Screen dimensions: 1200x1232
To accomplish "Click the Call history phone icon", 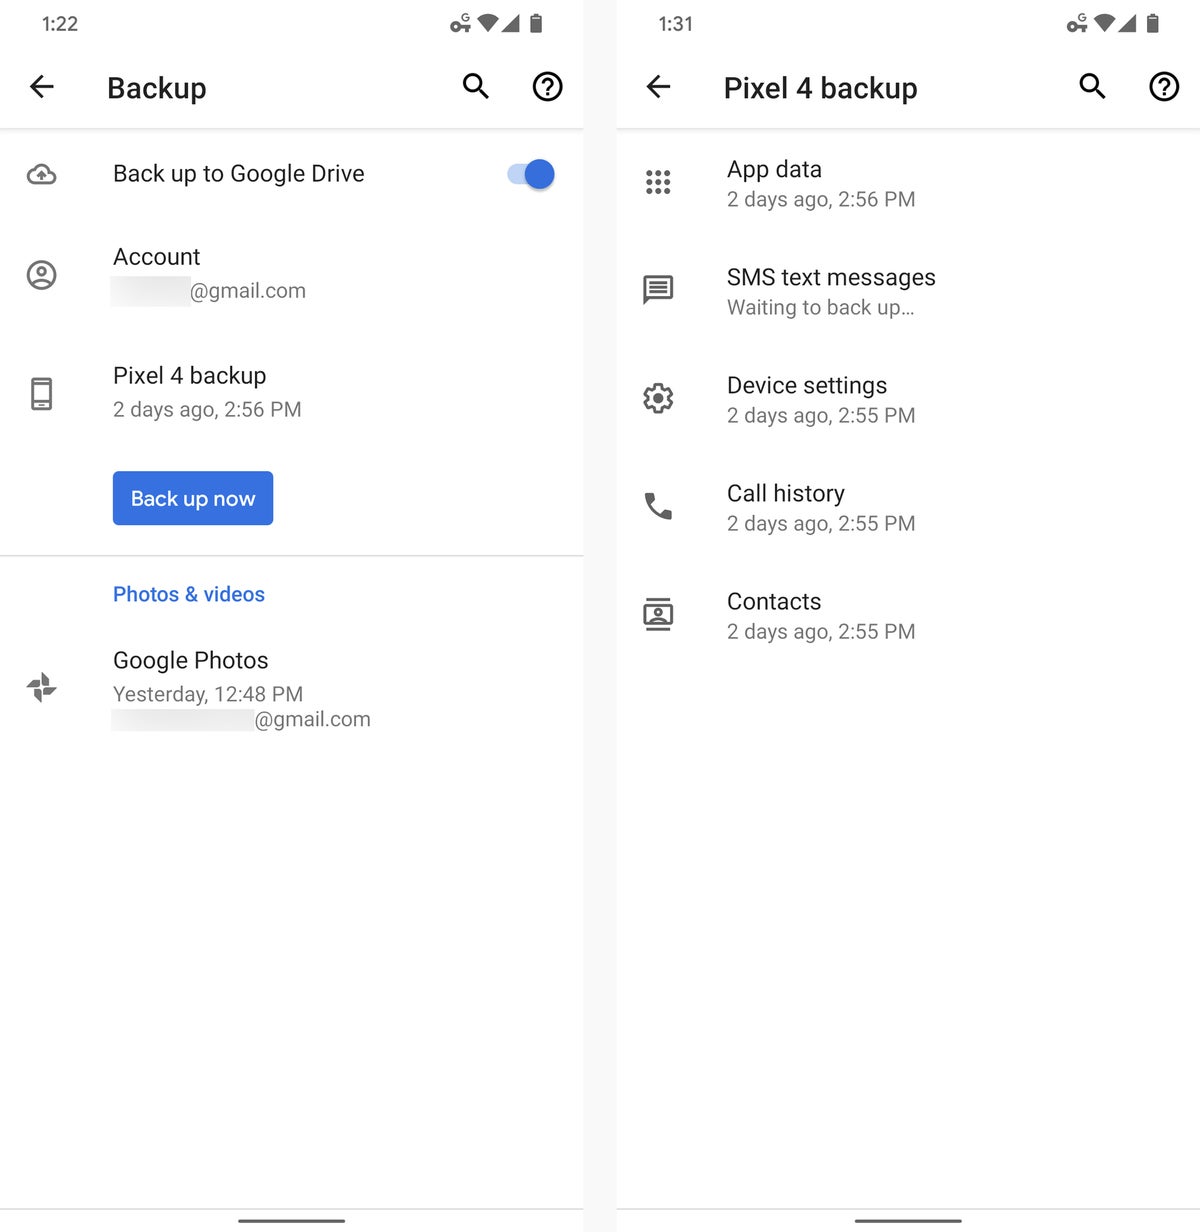I will (658, 507).
